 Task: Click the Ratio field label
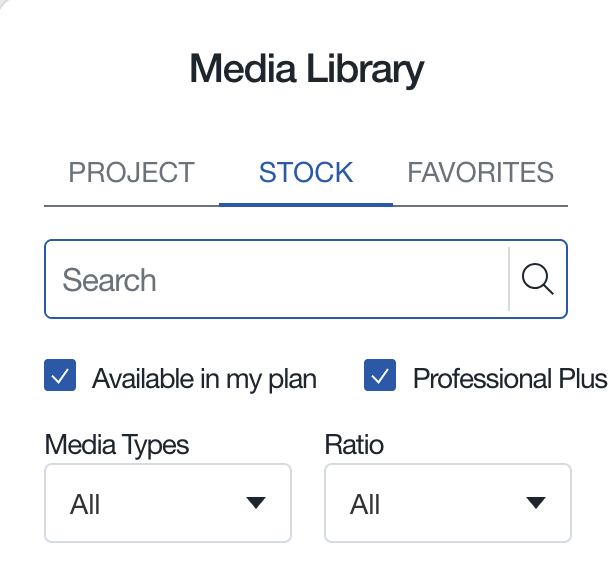[354, 444]
